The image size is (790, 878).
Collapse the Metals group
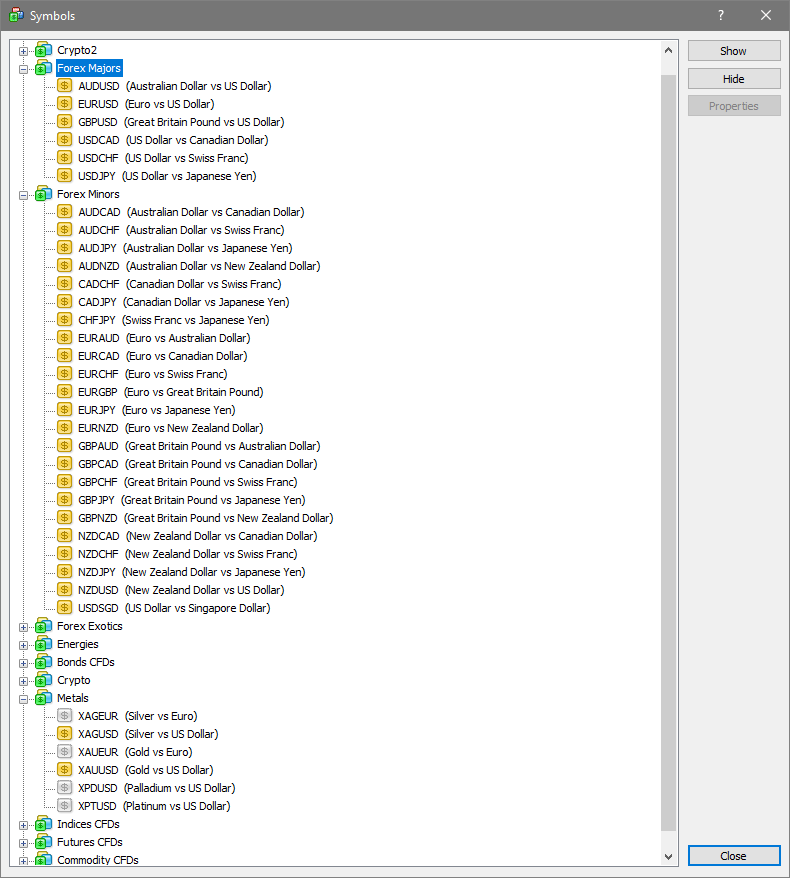[25, 699]
